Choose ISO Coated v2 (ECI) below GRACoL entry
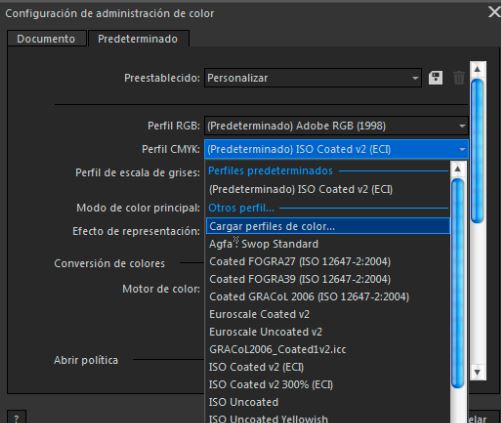The height and width of the screenshot is (423, 501). click(328, 367)
